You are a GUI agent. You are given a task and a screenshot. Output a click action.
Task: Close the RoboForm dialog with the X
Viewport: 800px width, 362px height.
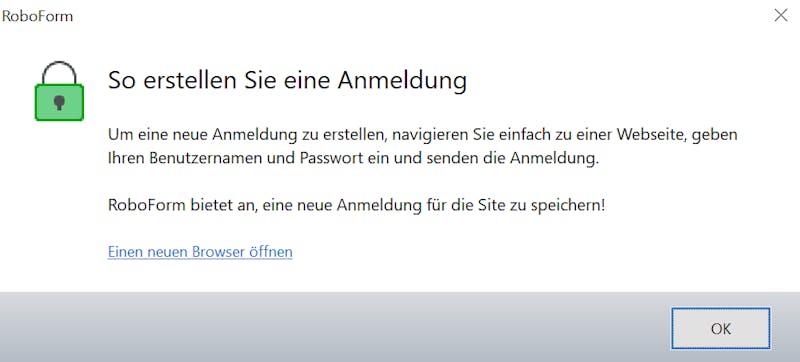coord(781,15)
